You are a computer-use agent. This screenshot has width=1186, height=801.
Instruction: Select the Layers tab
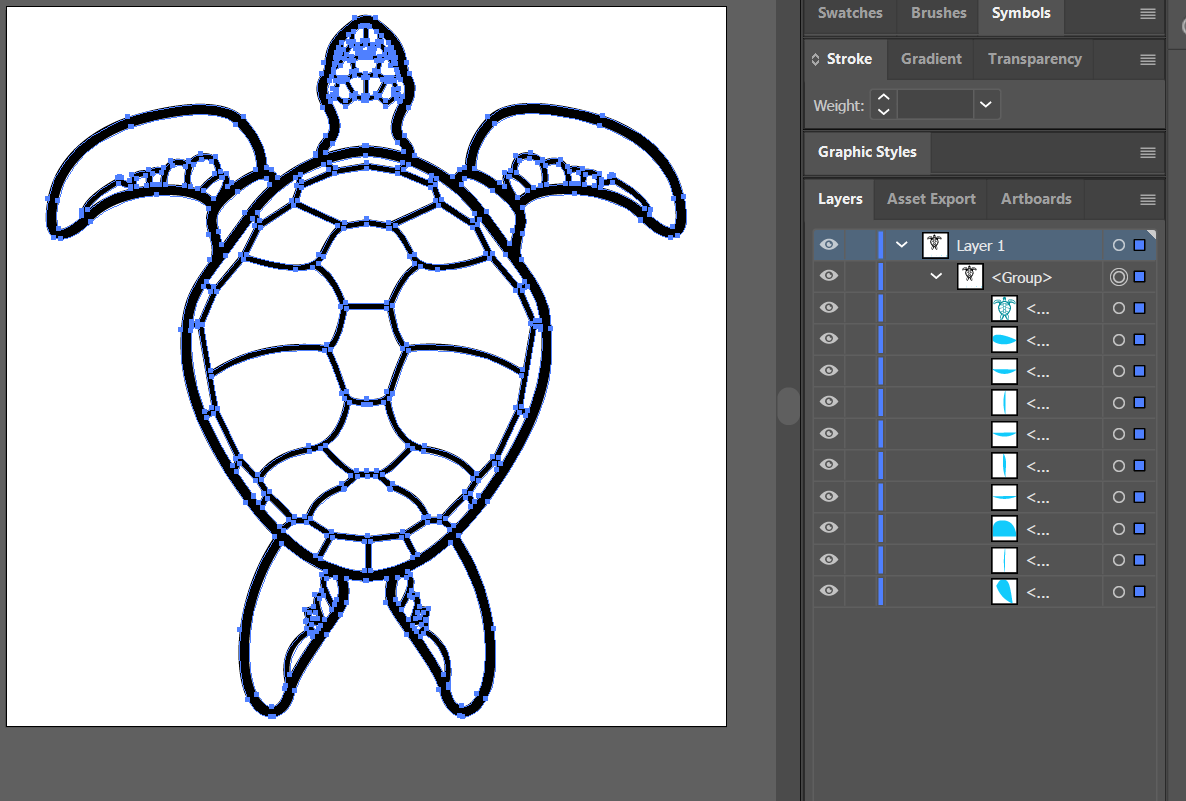click(x=840, y=199)
